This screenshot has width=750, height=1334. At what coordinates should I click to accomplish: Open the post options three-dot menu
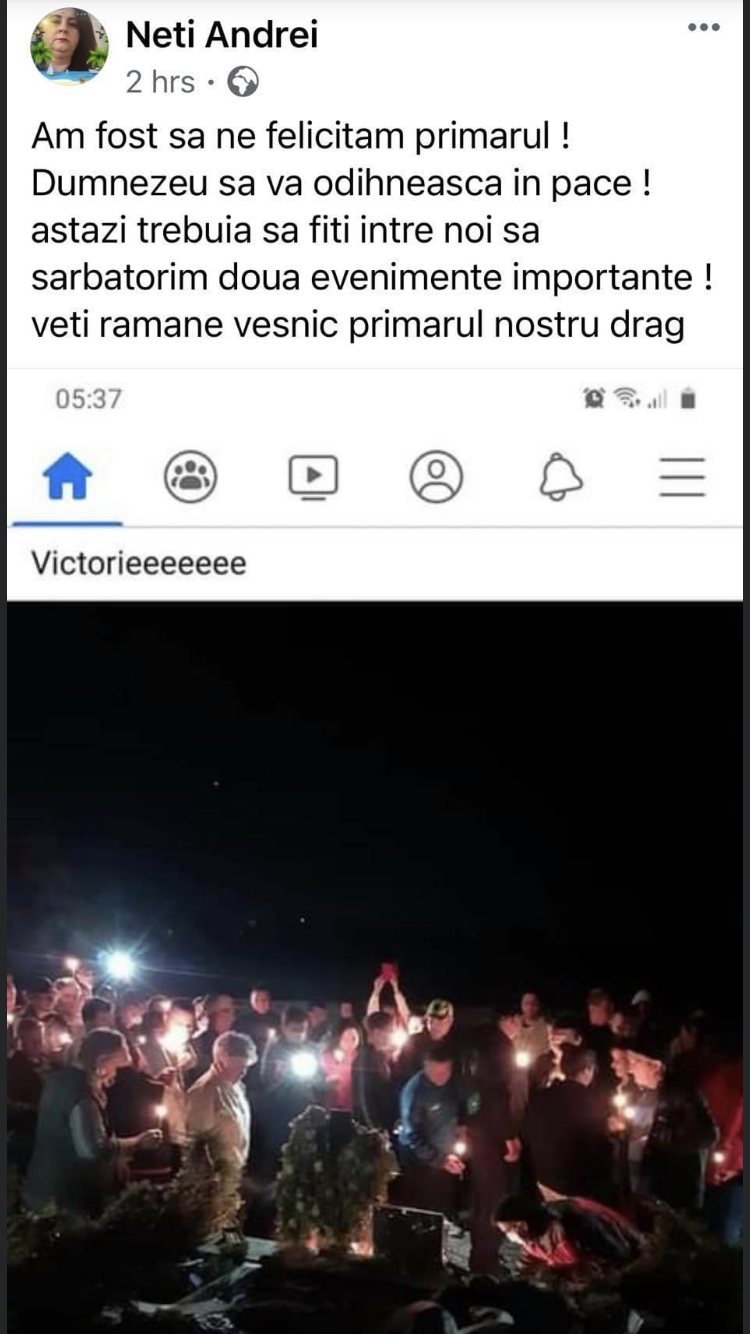point(704,28)
